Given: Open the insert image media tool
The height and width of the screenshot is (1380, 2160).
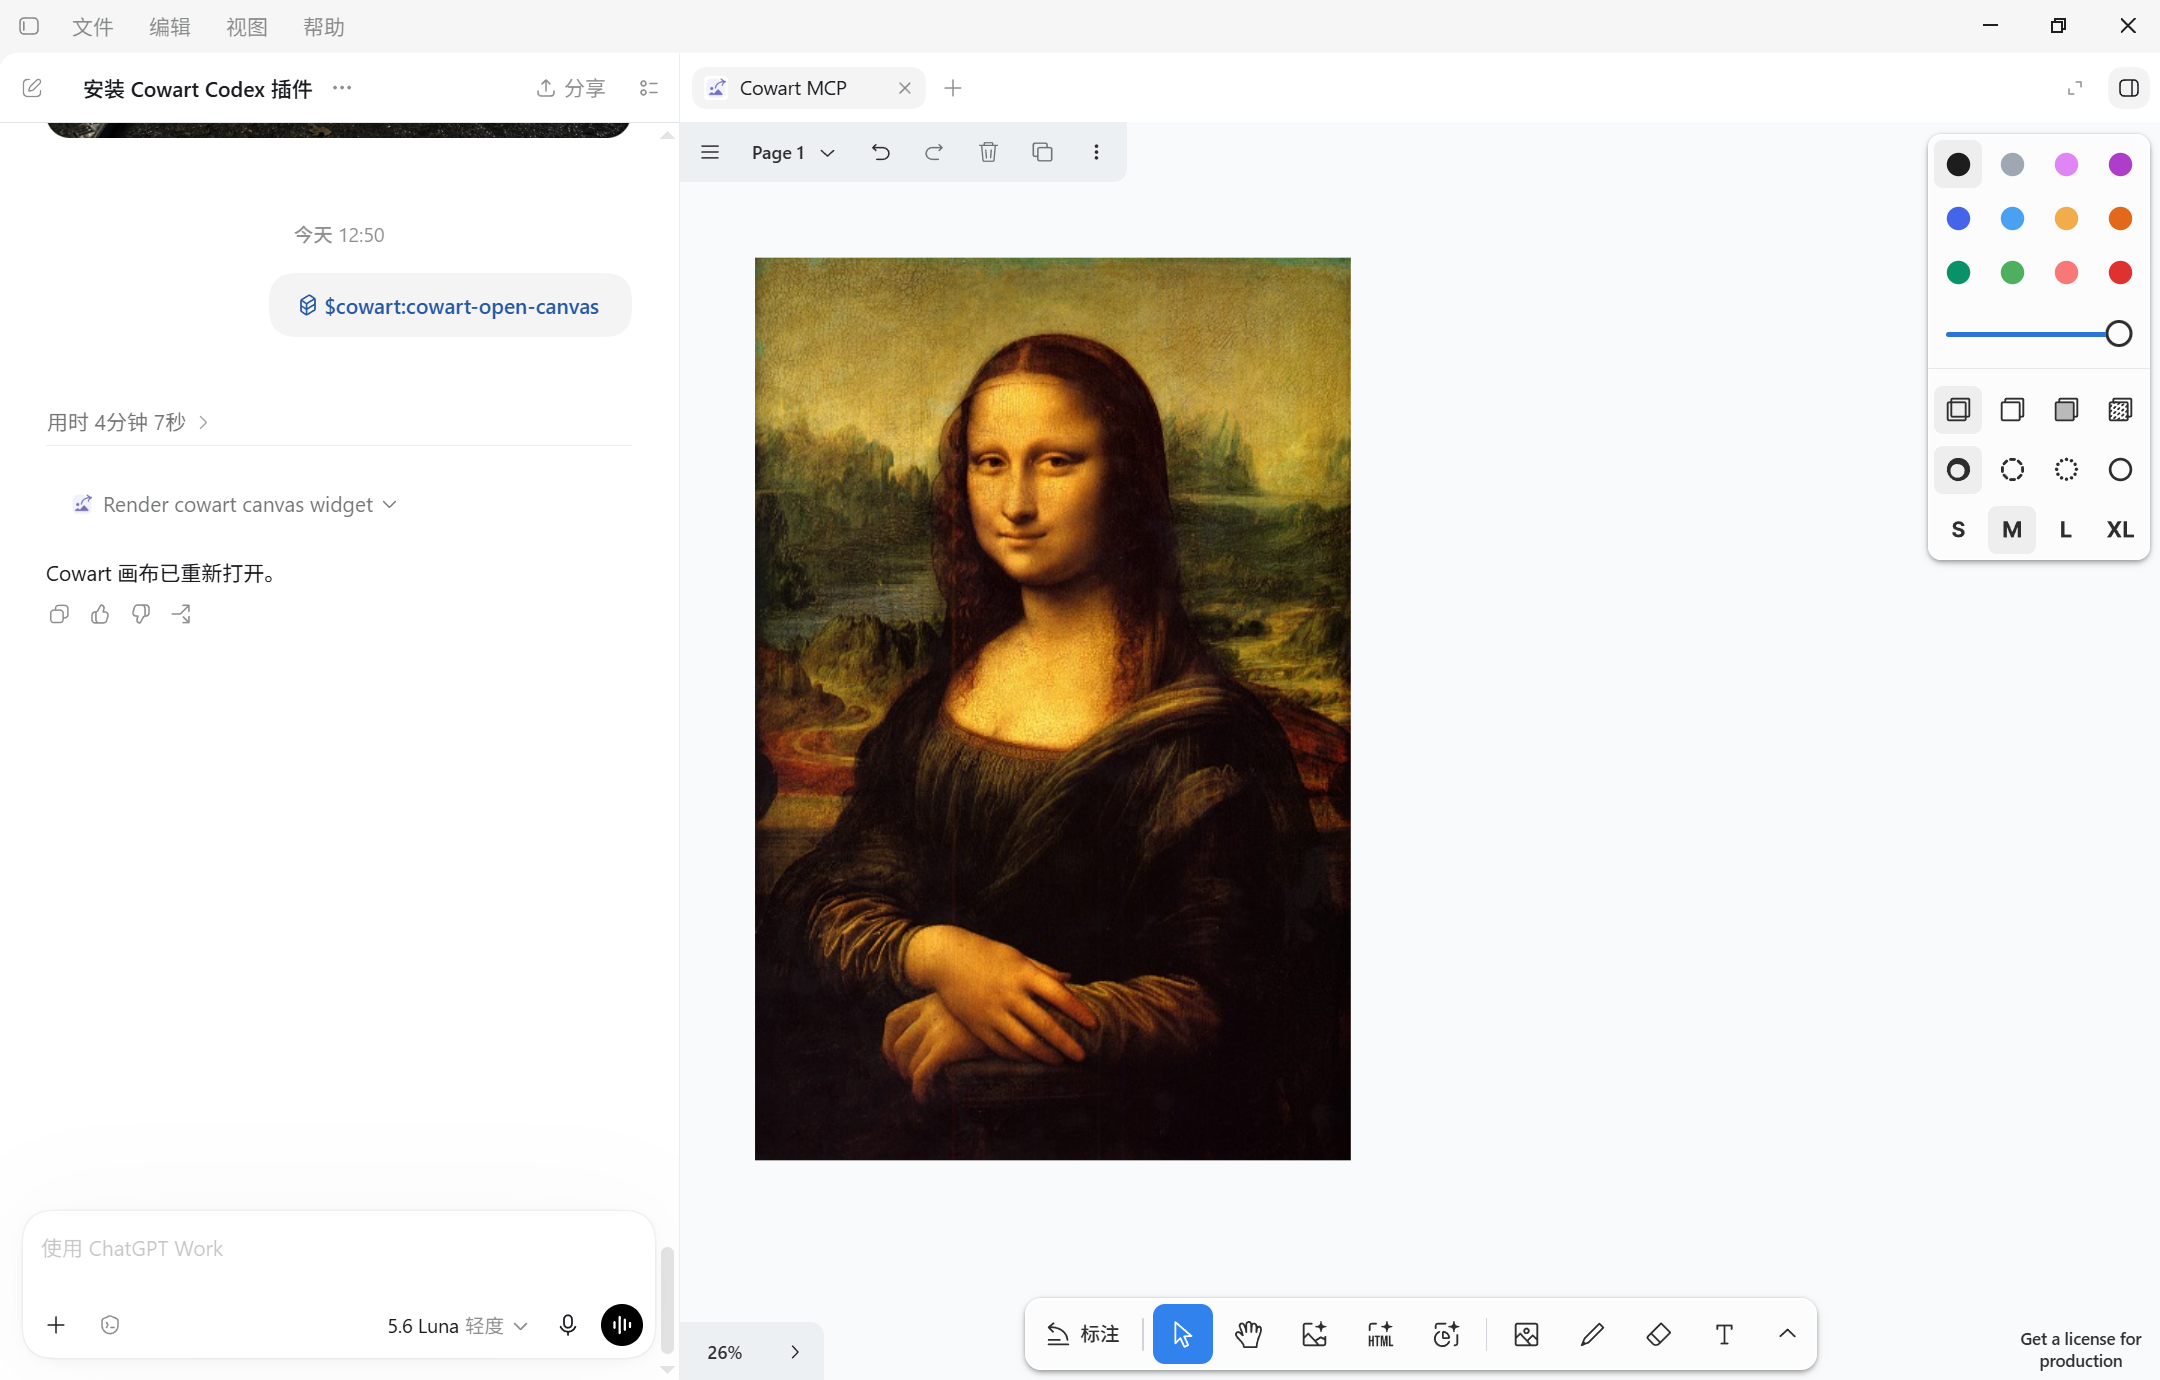Looking at the screenshot, I should (x=1526, y=1334).
